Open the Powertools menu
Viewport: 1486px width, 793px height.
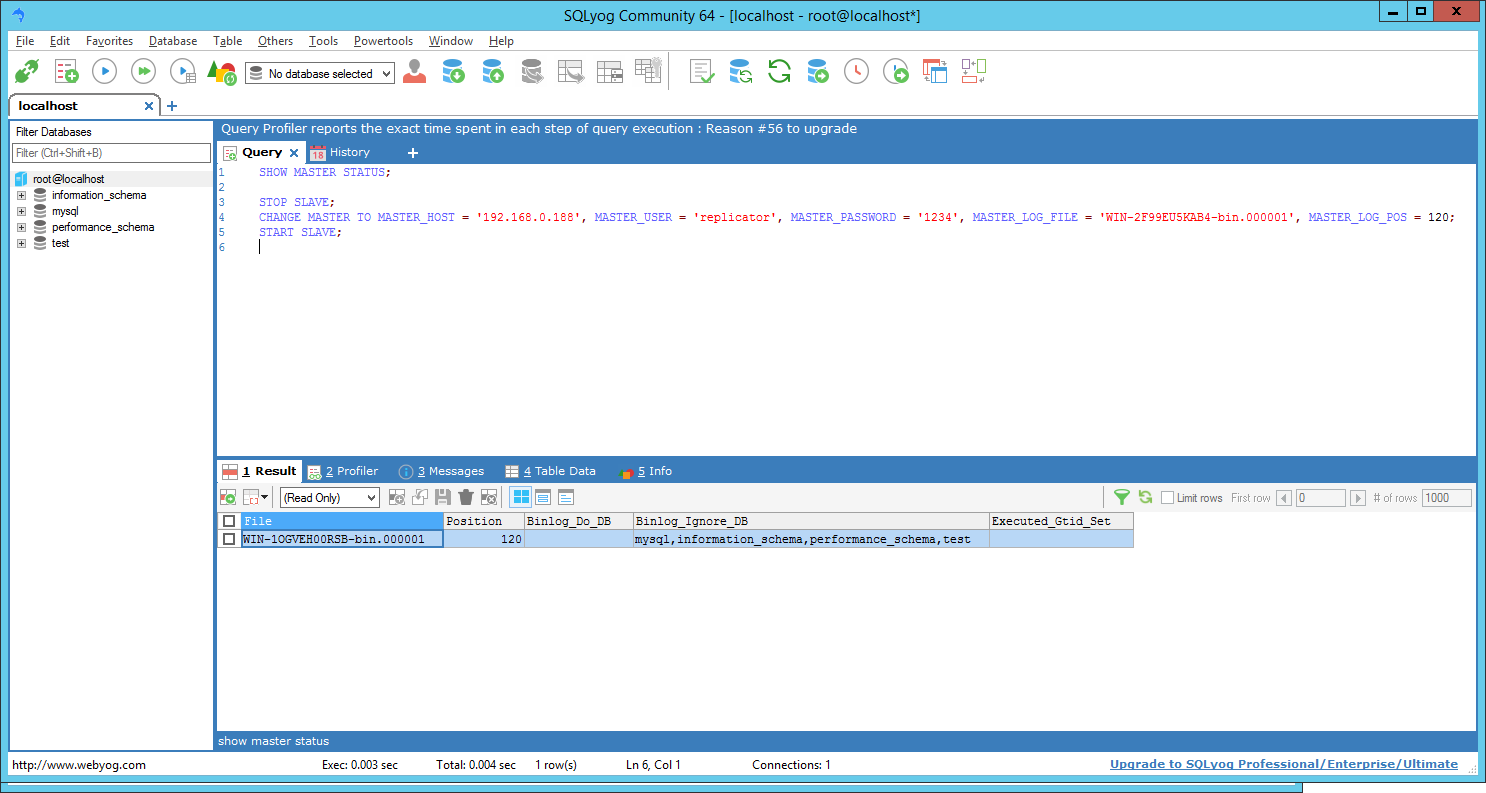383,41
